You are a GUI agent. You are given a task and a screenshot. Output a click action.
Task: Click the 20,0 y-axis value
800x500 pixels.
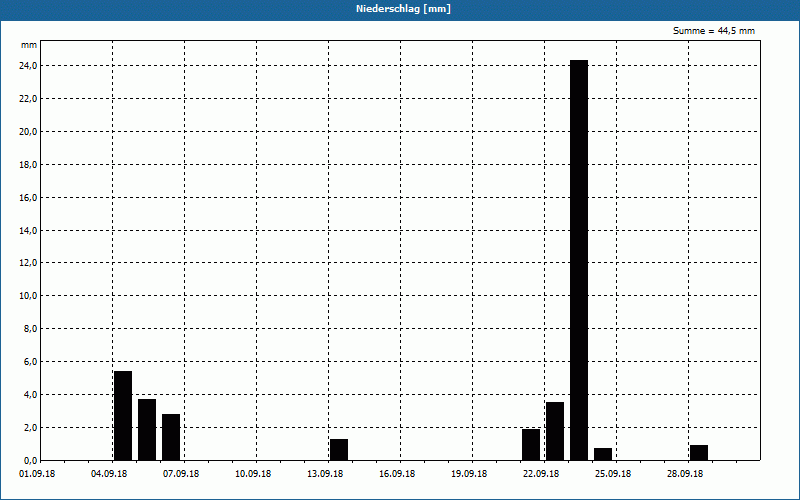click(x=28, y=132)
